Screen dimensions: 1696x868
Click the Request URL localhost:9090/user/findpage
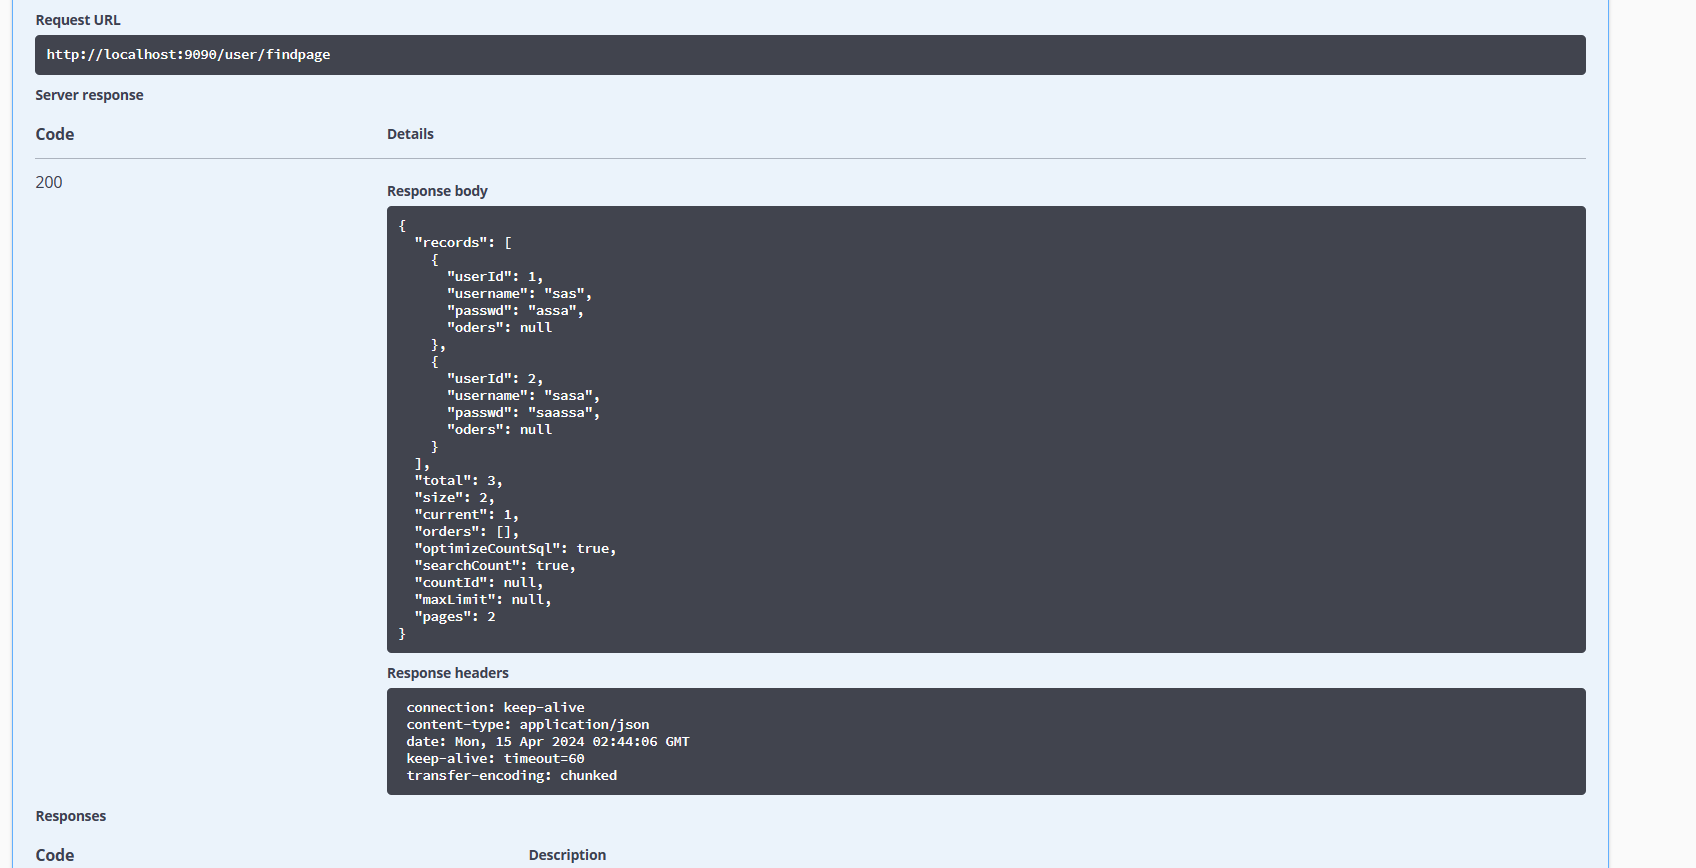[188, 55]
